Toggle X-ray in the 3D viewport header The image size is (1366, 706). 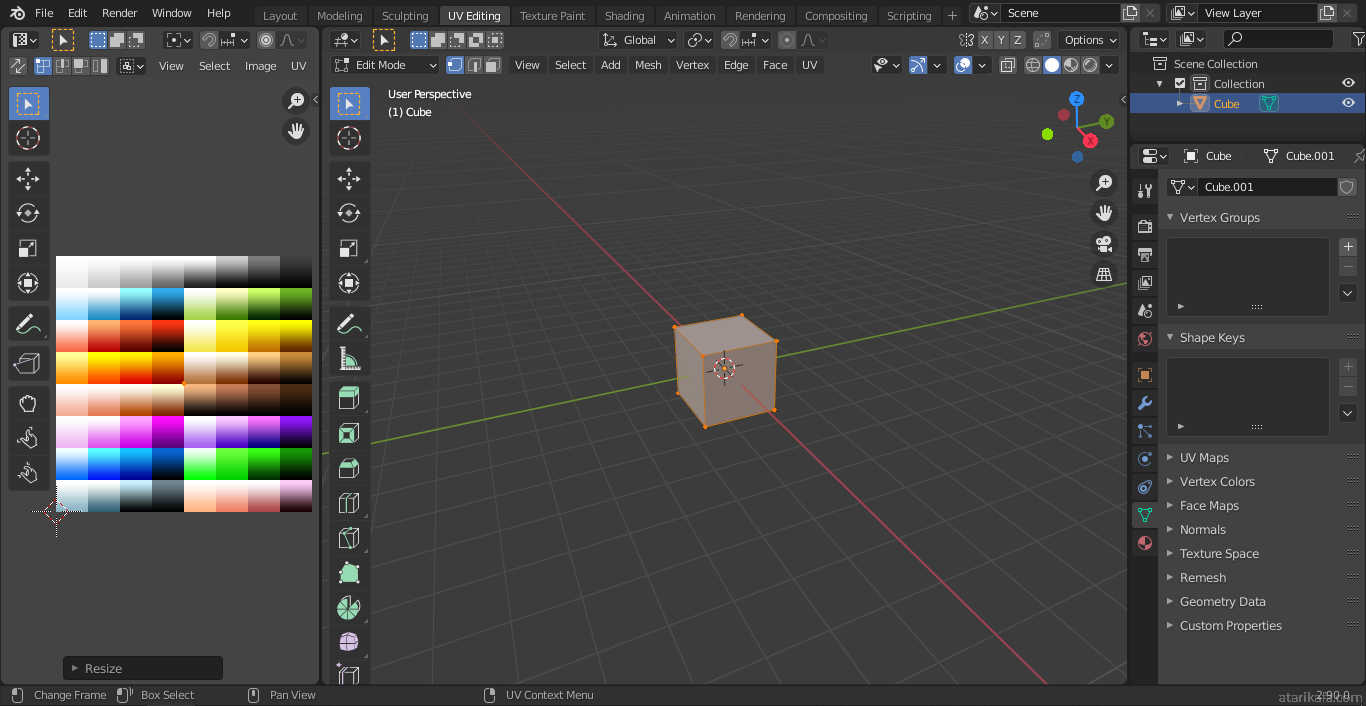coord(1008,65)
